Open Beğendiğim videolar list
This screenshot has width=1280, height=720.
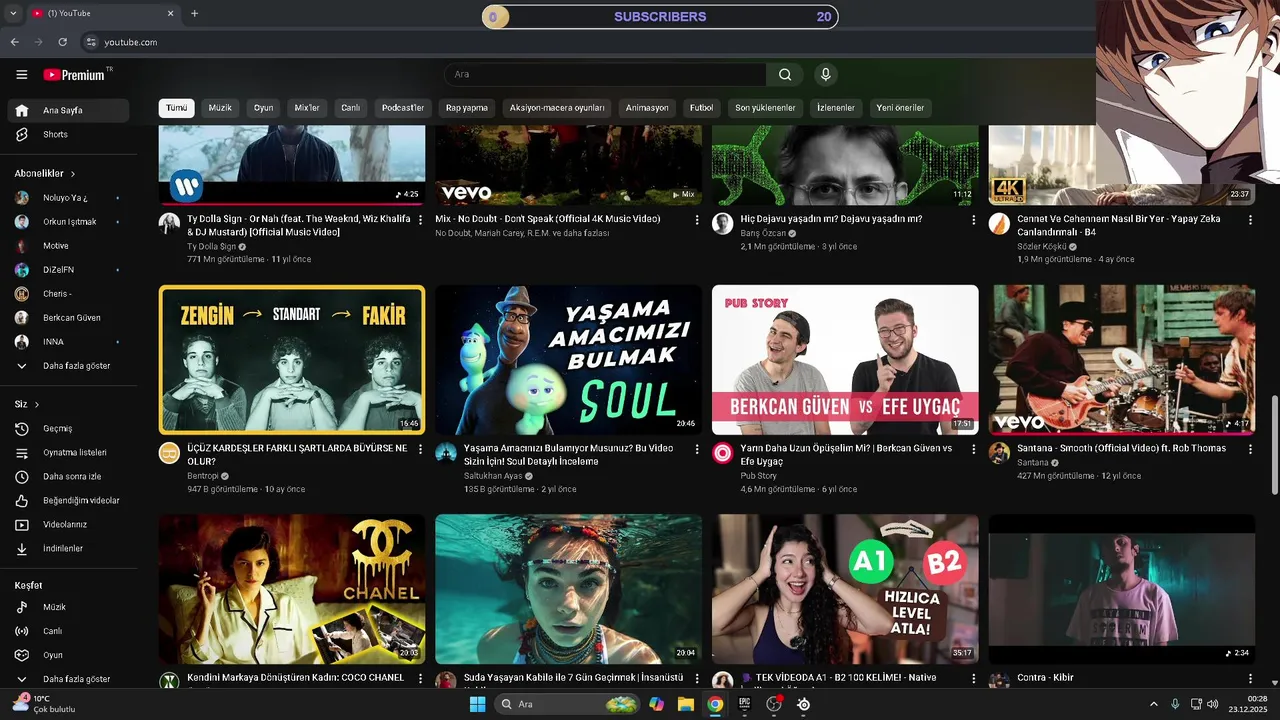coord(68,501)
